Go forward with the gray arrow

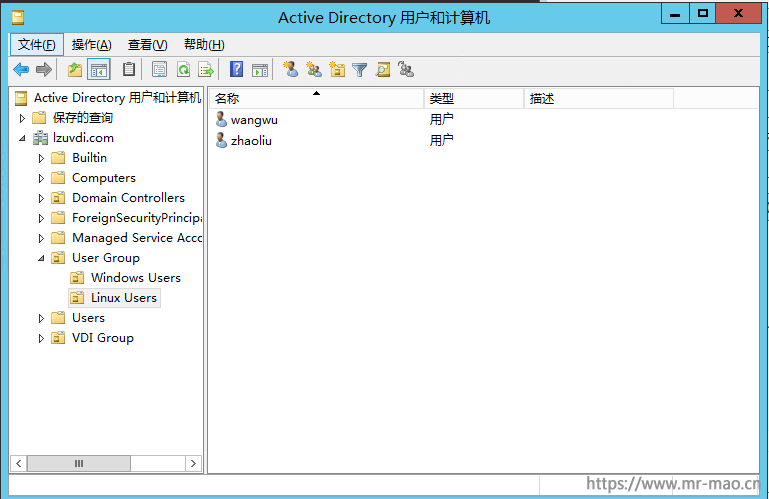[44, 70]
